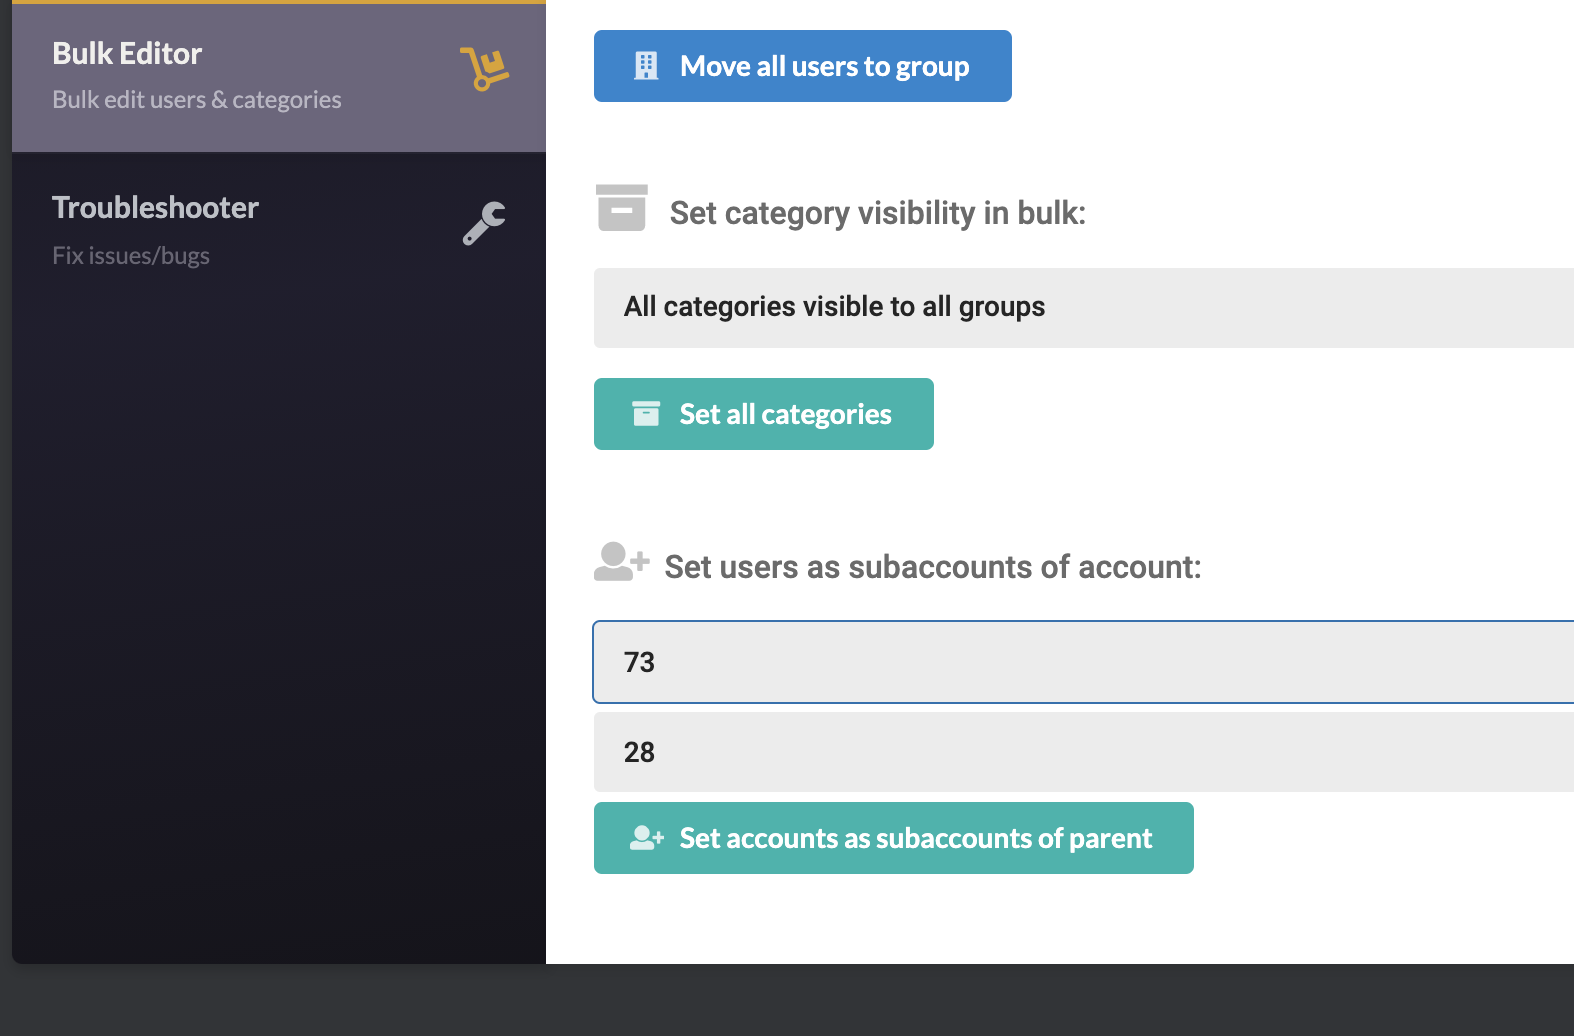
Task: Focus the field containing 28
Action: [x=1084, y=752]
